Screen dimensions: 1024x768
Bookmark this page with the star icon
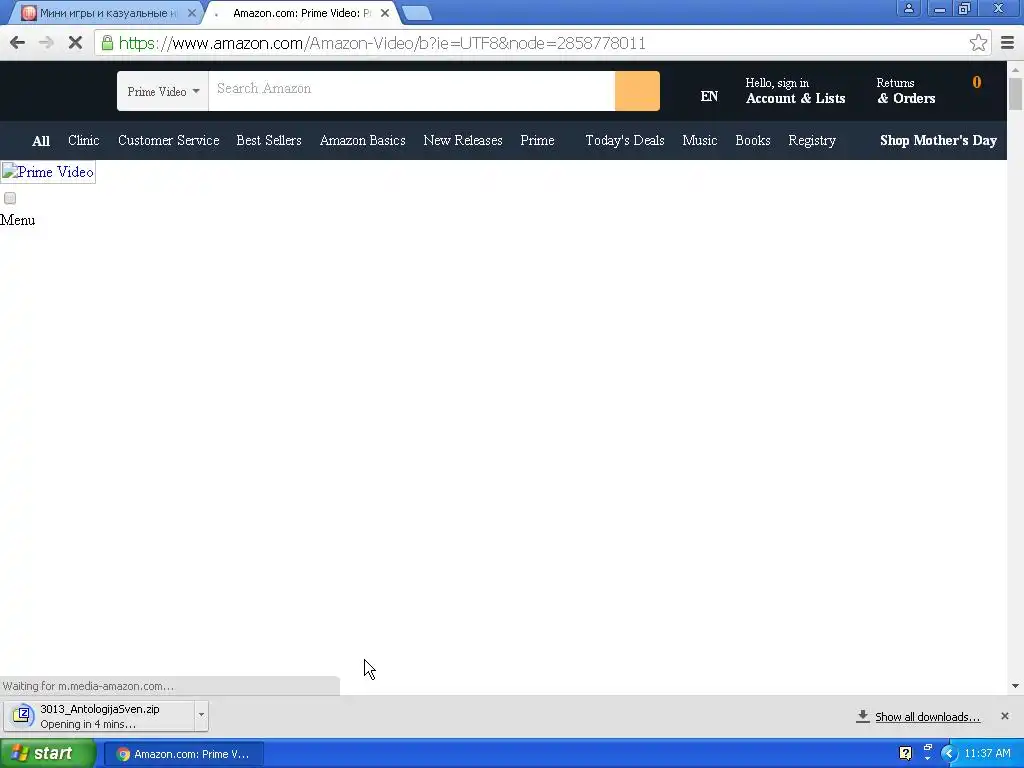point(978,43)
